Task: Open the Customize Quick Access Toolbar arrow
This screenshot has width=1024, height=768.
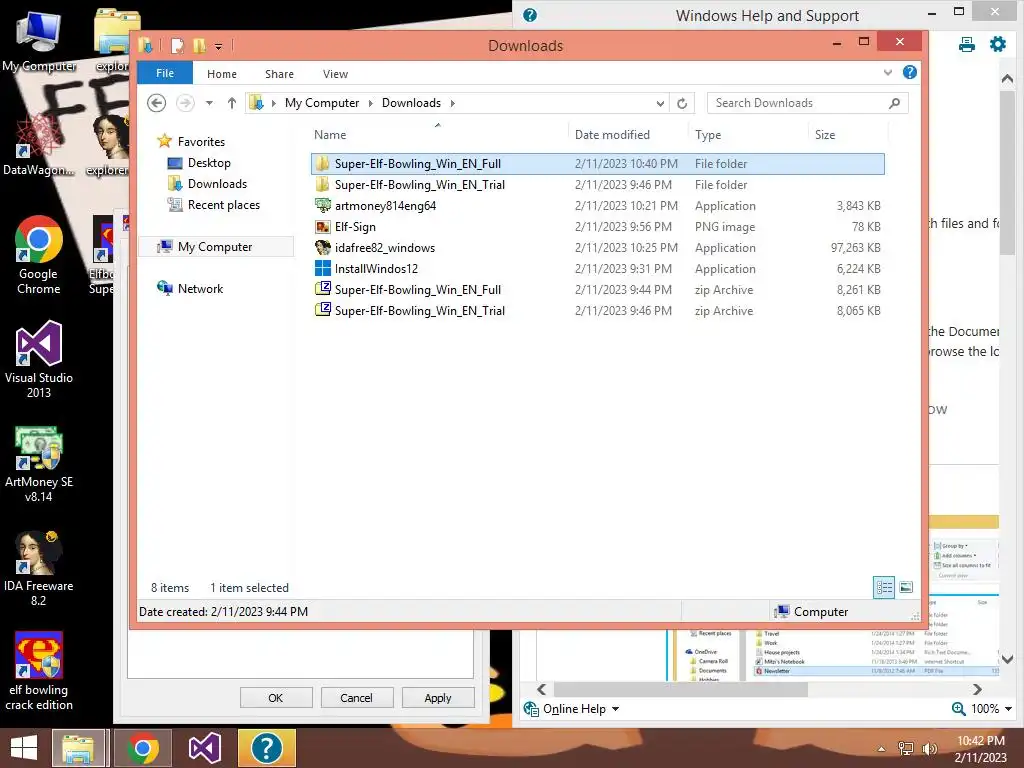Action: click(x=218, y=46)
